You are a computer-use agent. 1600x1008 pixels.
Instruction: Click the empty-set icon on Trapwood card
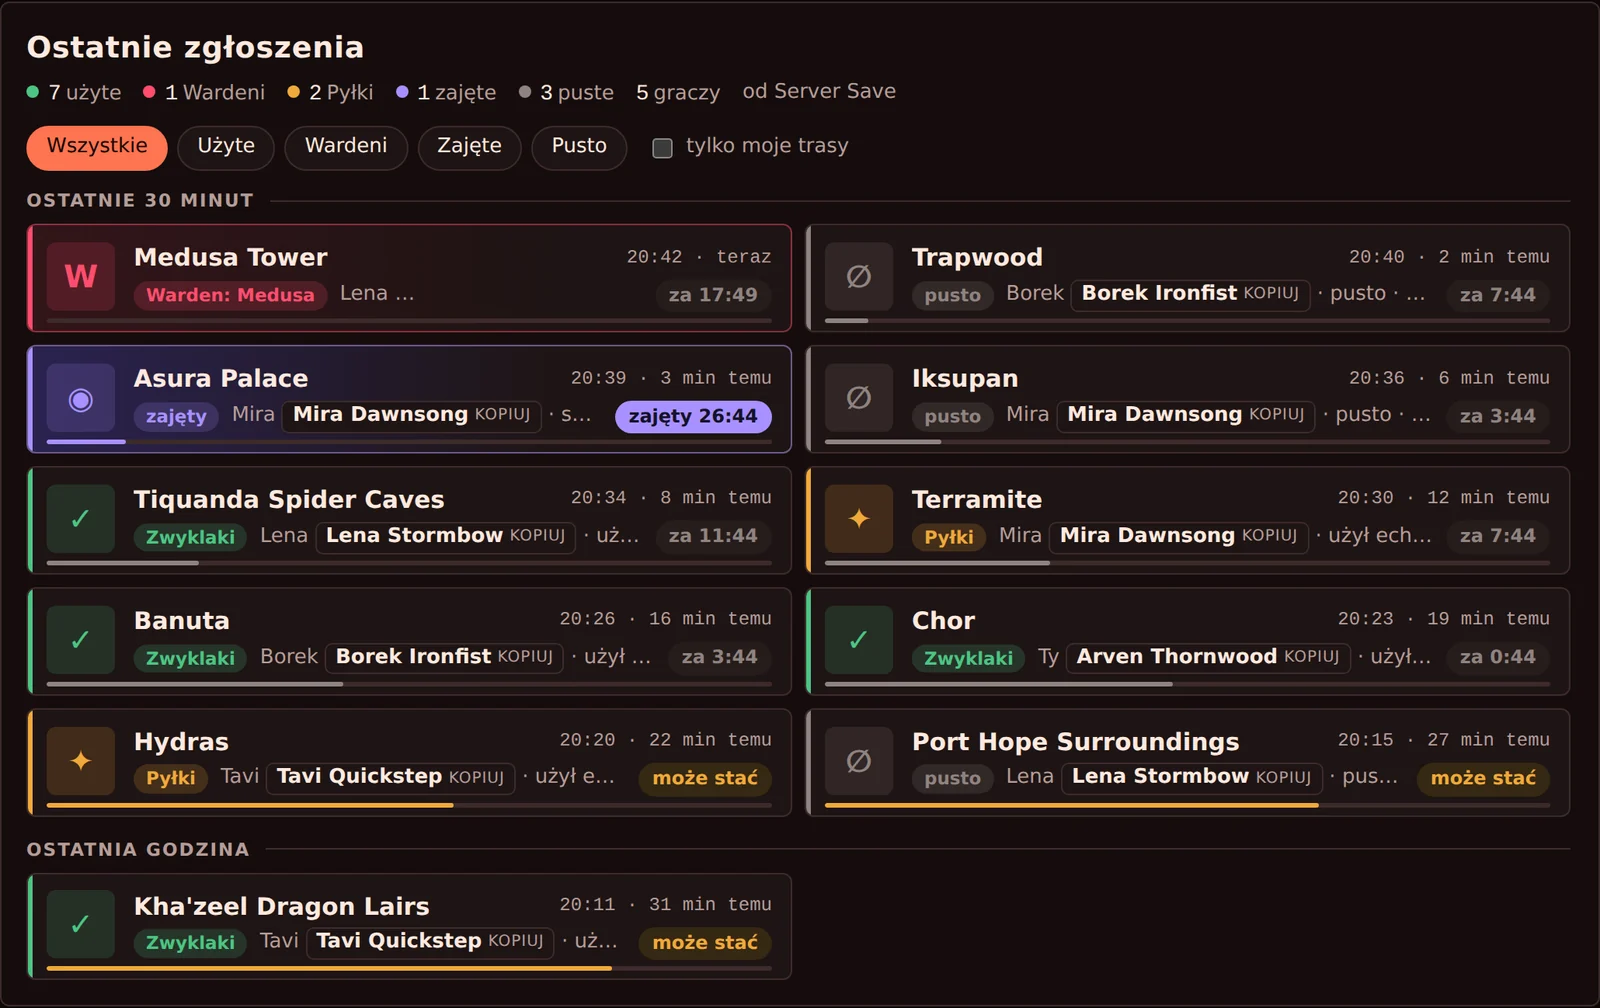pos(859,276)
